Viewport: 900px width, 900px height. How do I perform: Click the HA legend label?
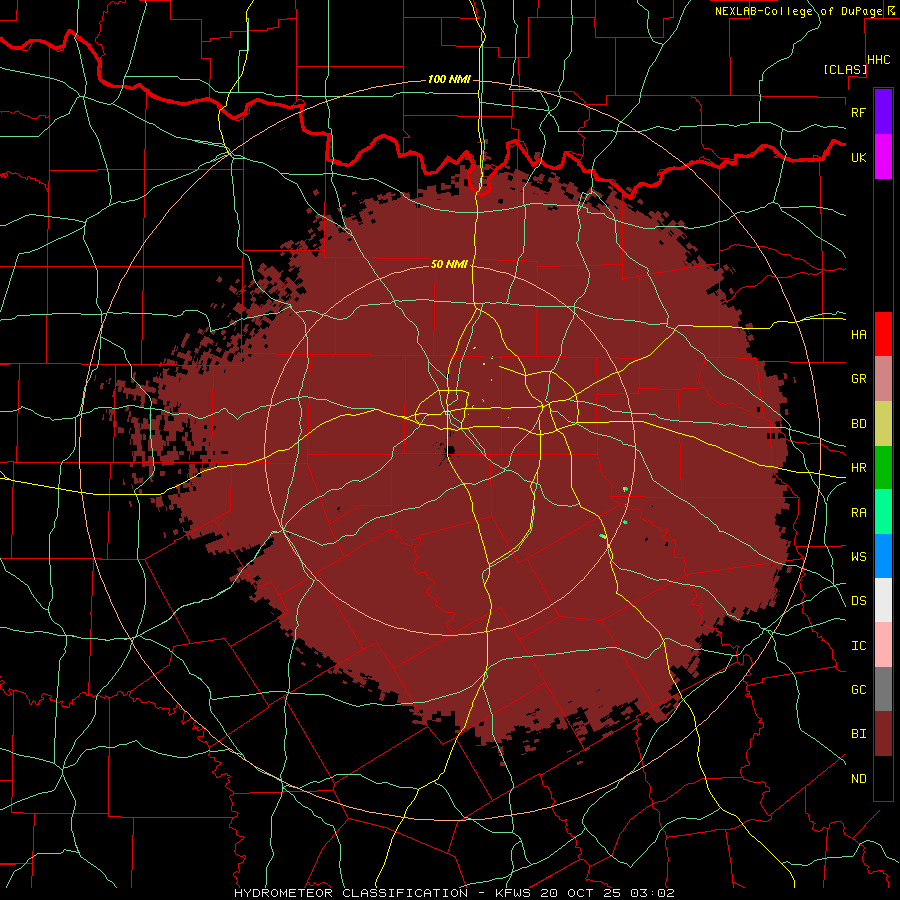[859, 334]
